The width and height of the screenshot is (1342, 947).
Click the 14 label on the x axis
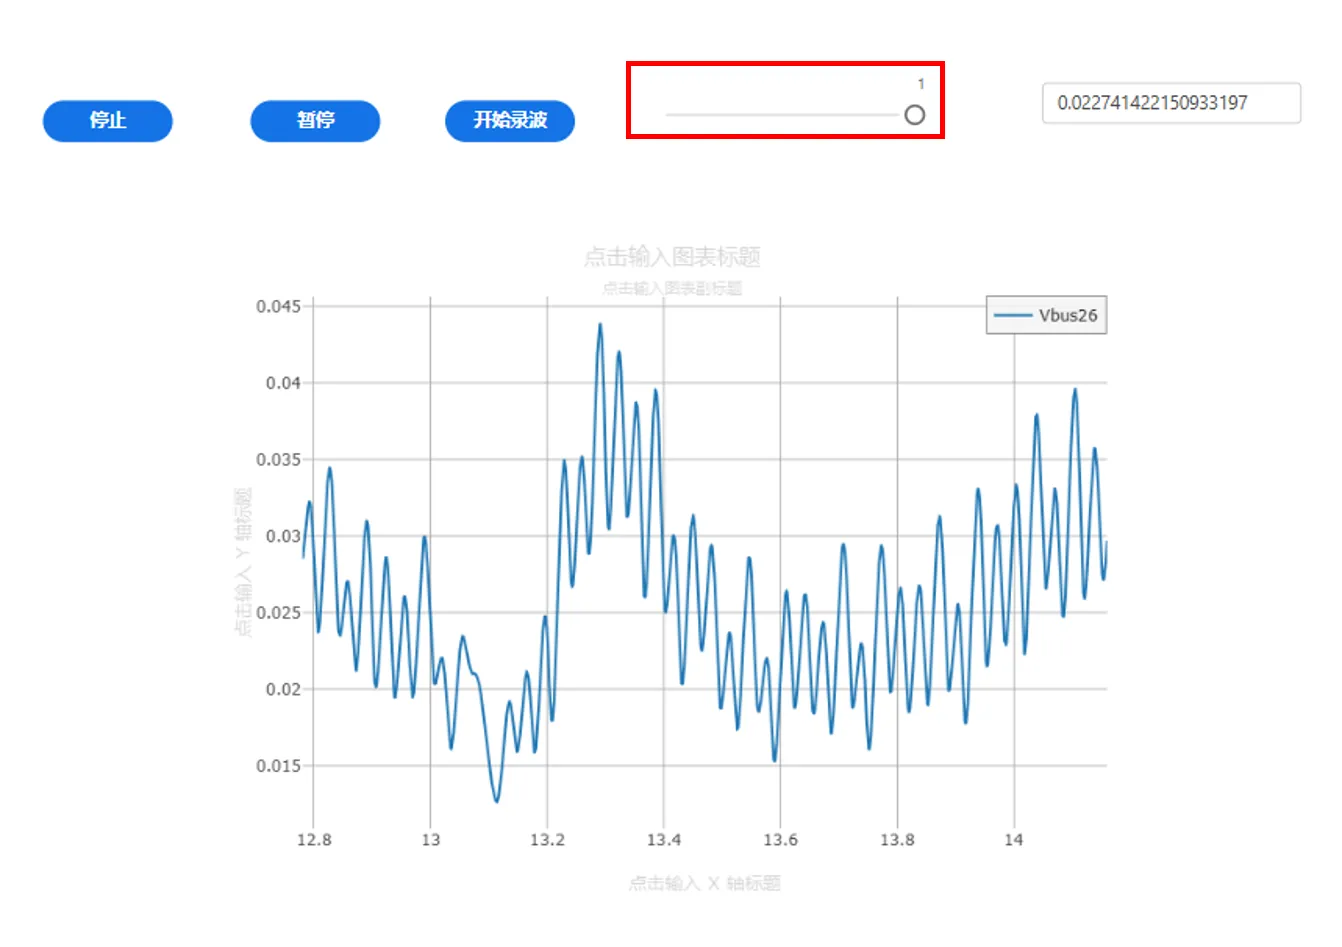point(1014,840)
